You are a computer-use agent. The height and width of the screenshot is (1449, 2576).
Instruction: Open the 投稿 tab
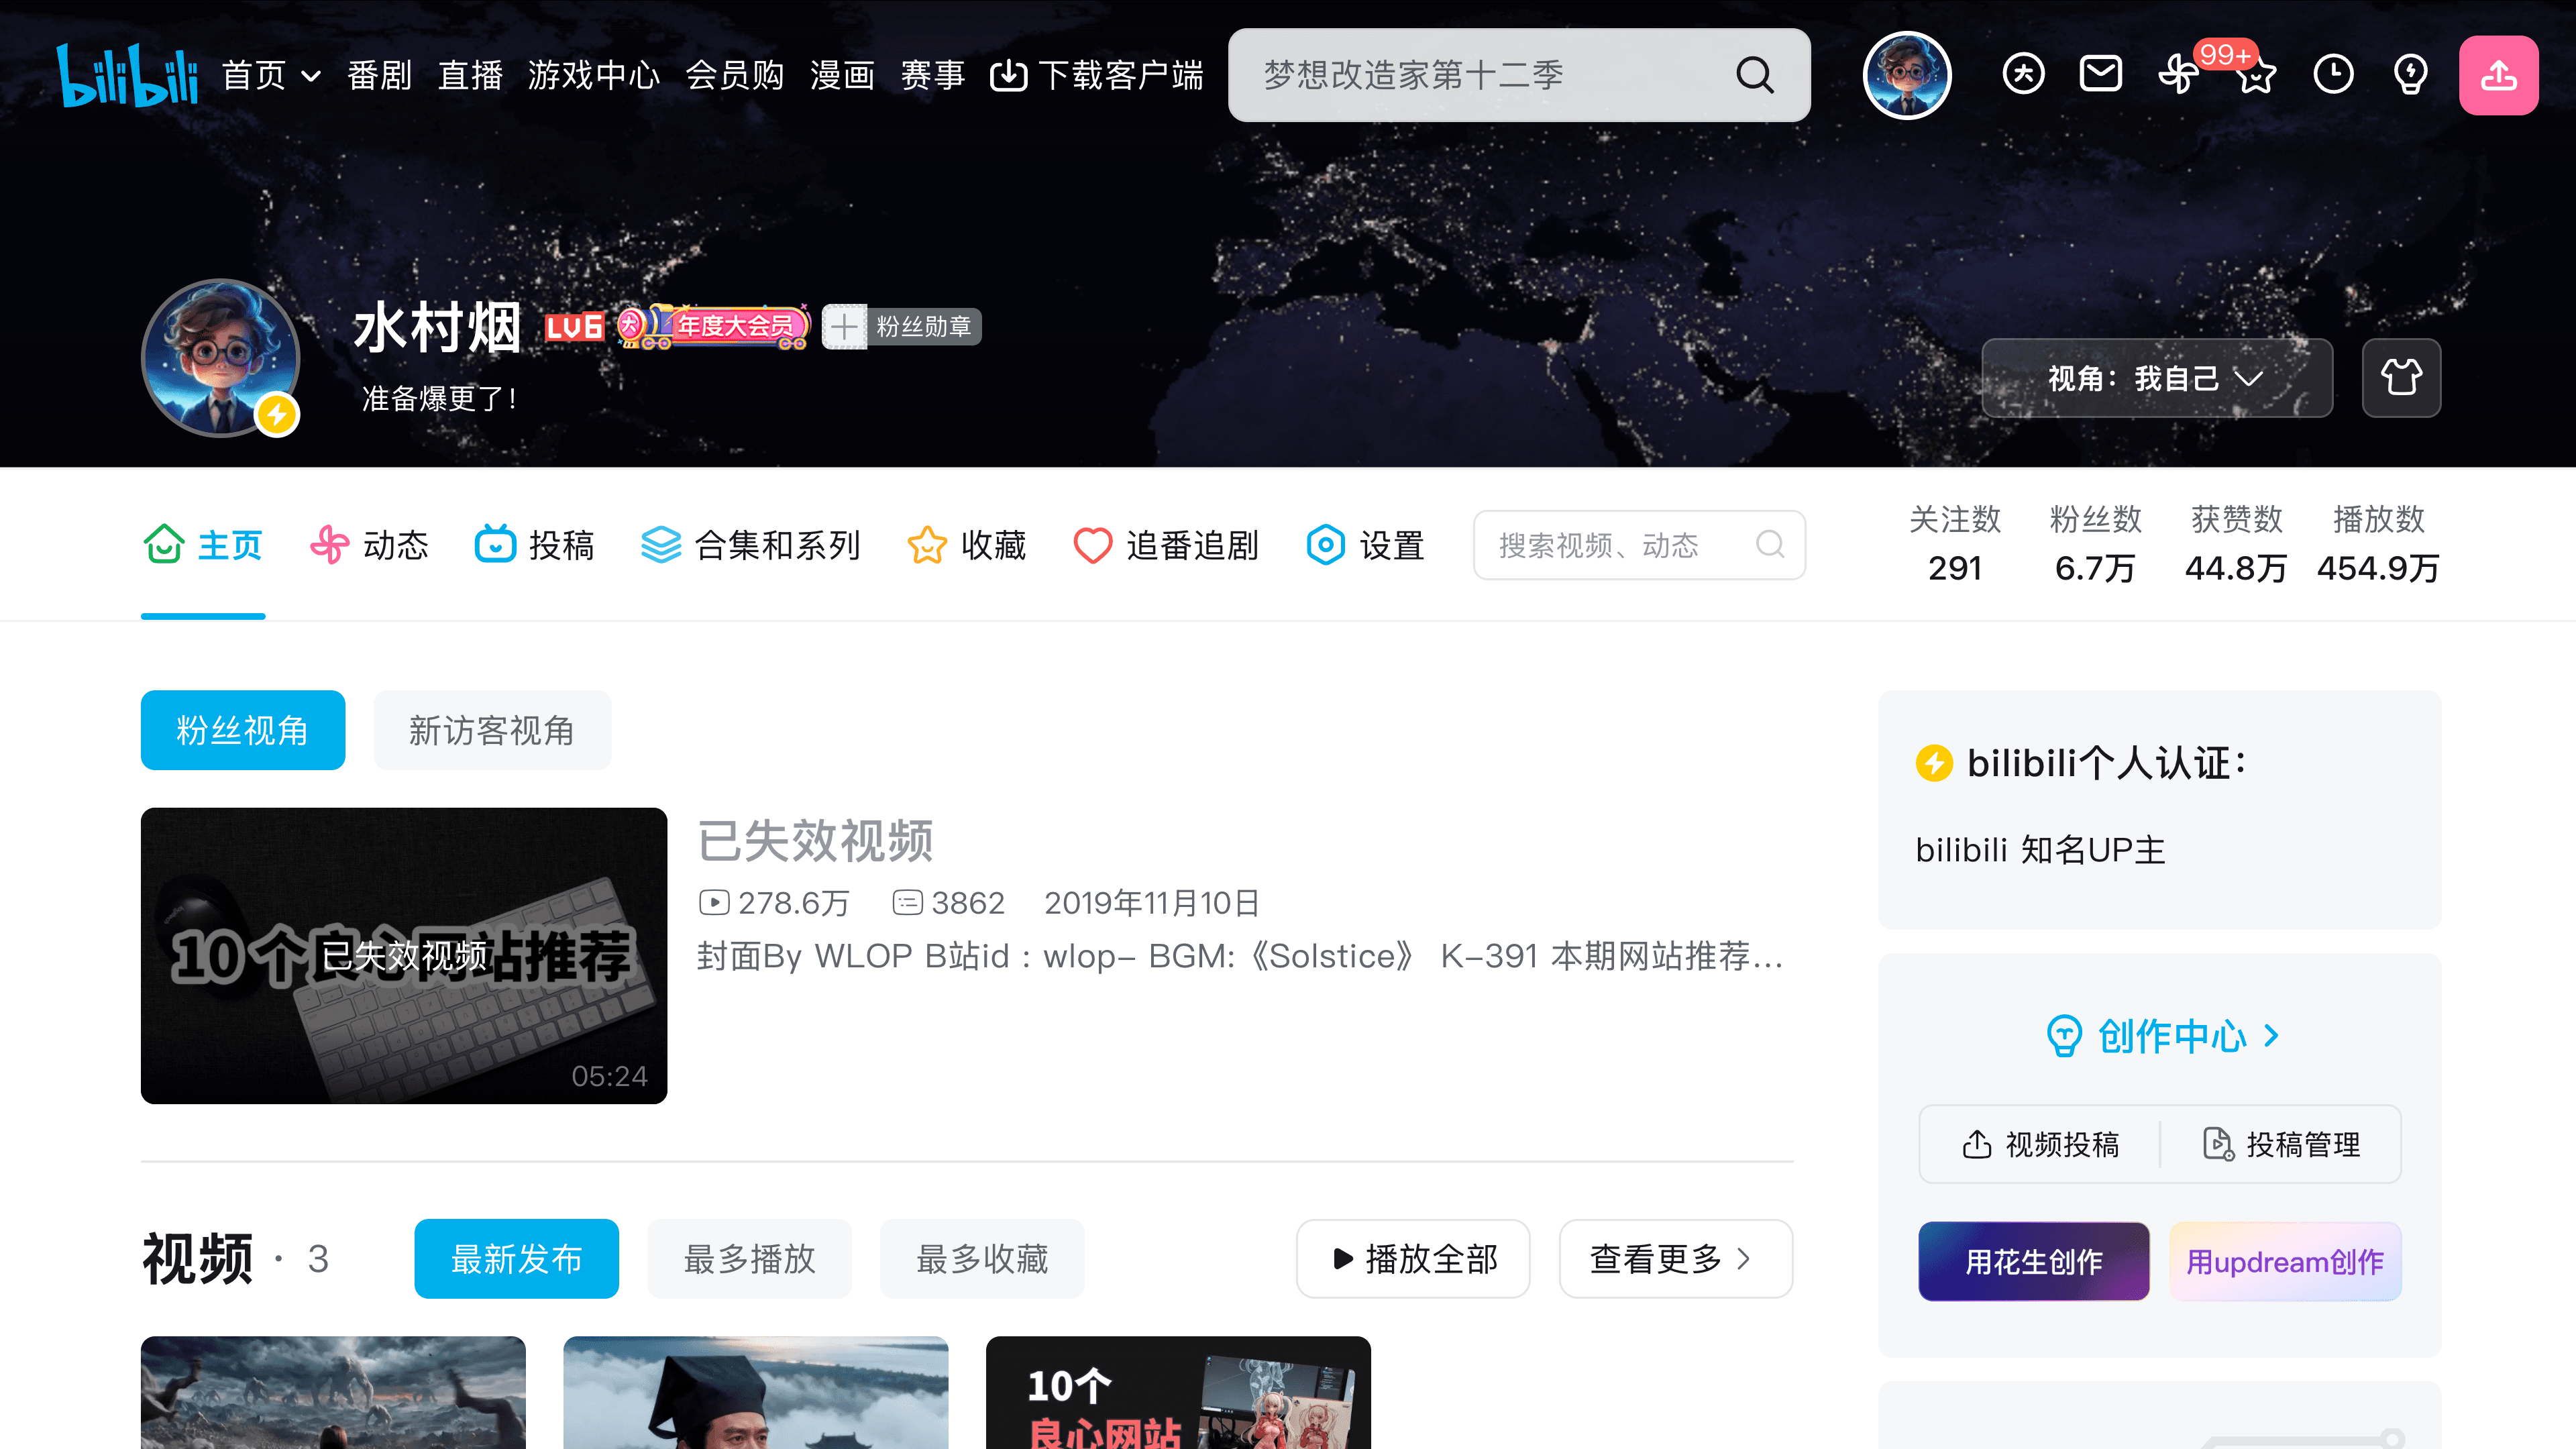tap(534, 545)
